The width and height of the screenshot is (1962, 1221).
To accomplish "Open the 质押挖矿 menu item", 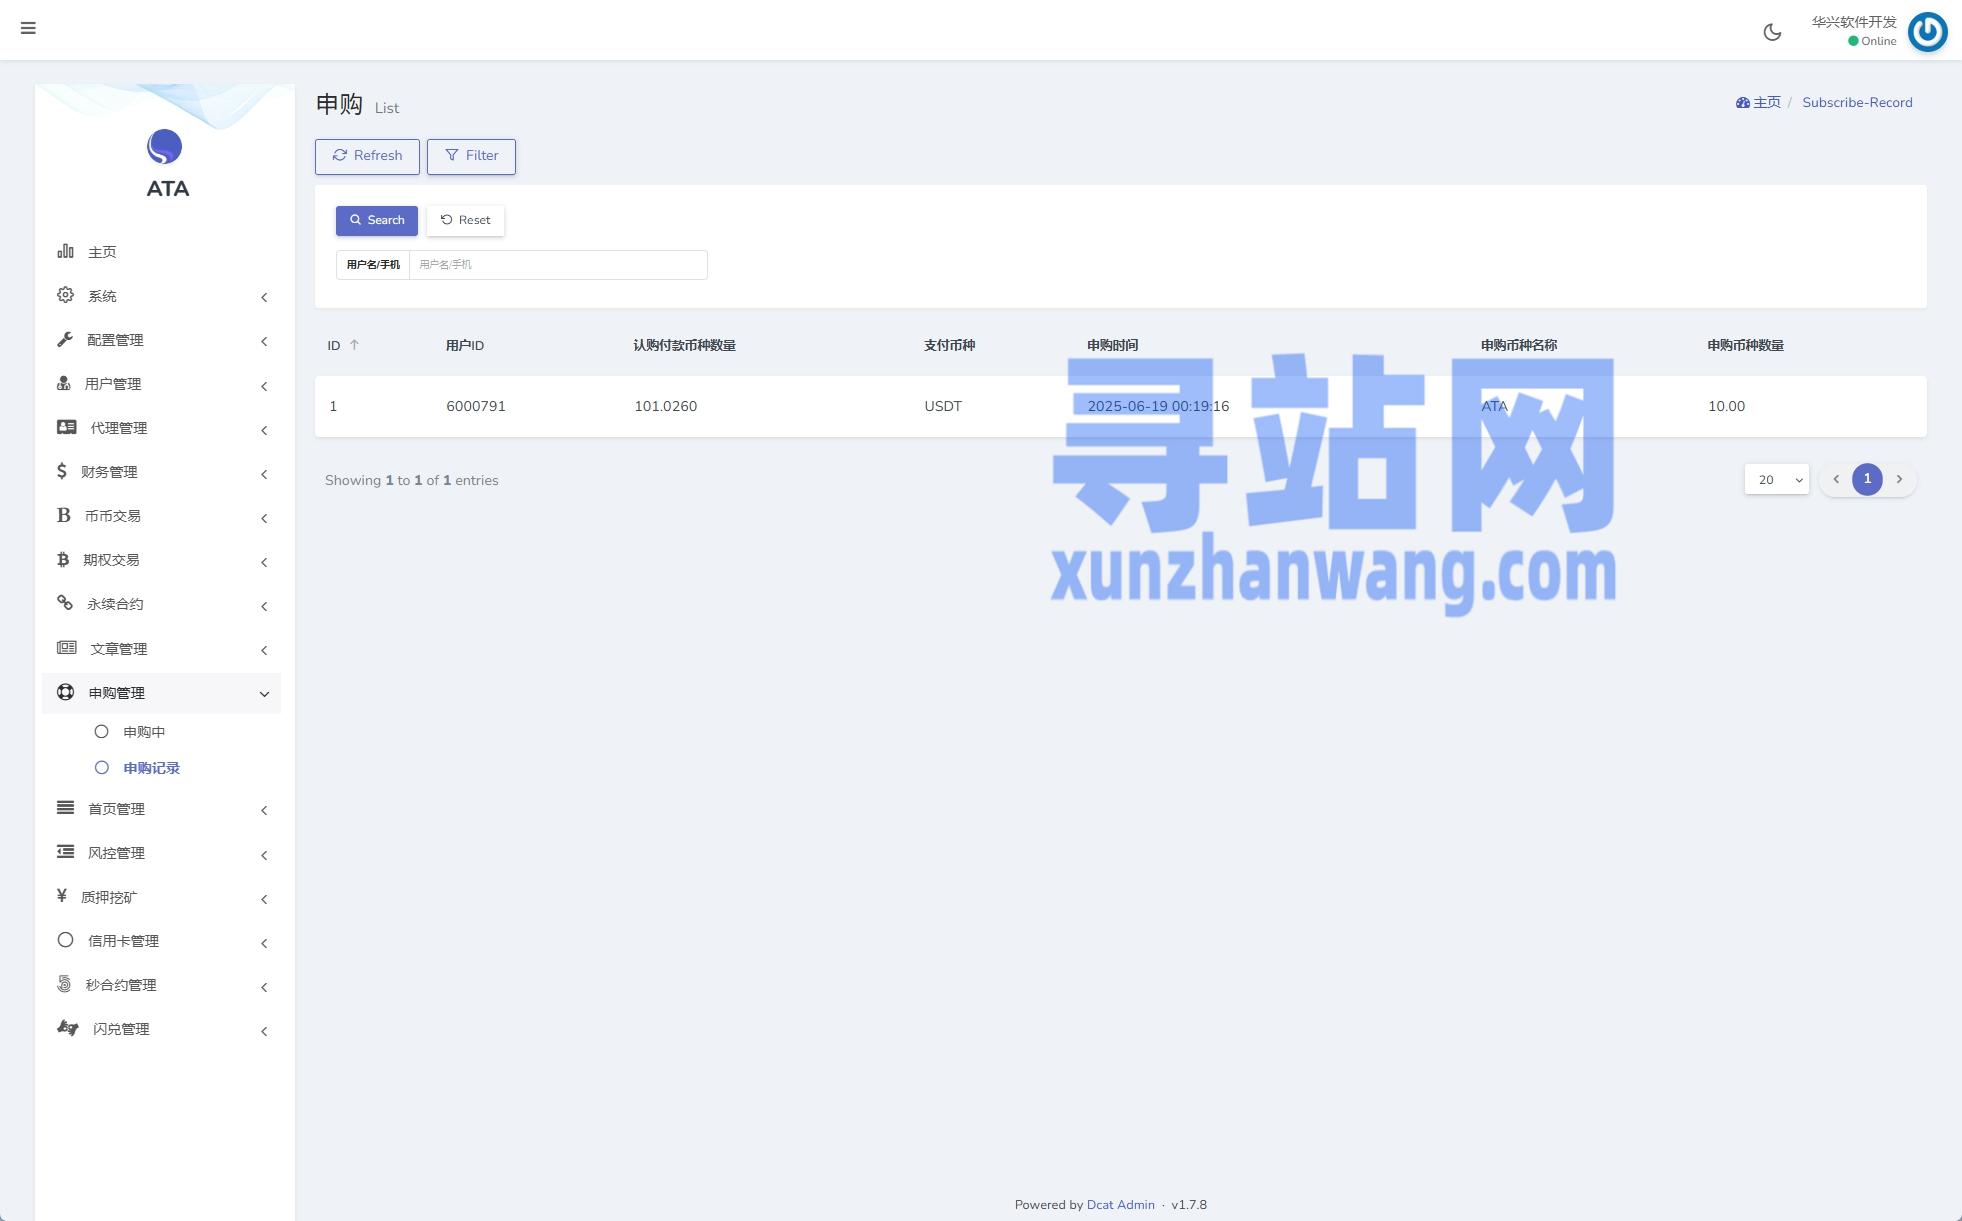I will click(x=161, y=897).
